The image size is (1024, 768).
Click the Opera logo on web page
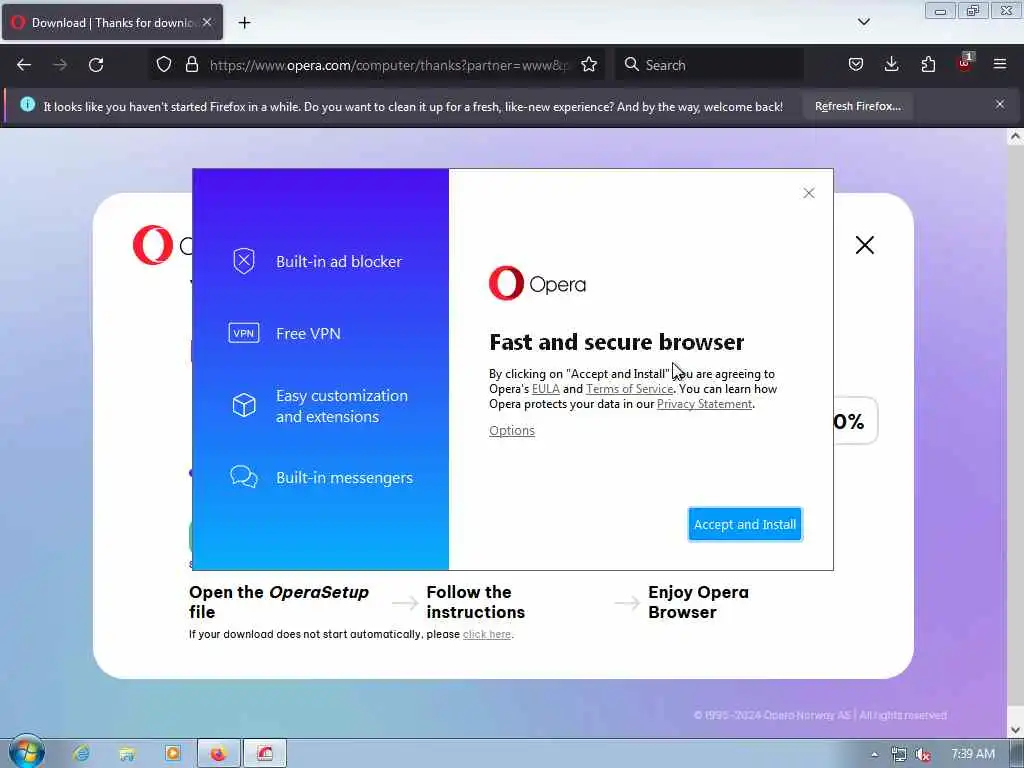[153, 245]
